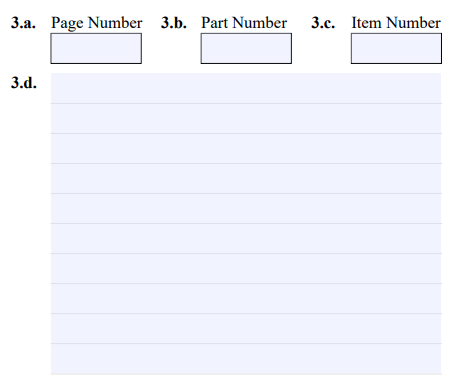Focus the Item Number input box
The height and width of the screenshot is (392, 467).
(396, 48)
